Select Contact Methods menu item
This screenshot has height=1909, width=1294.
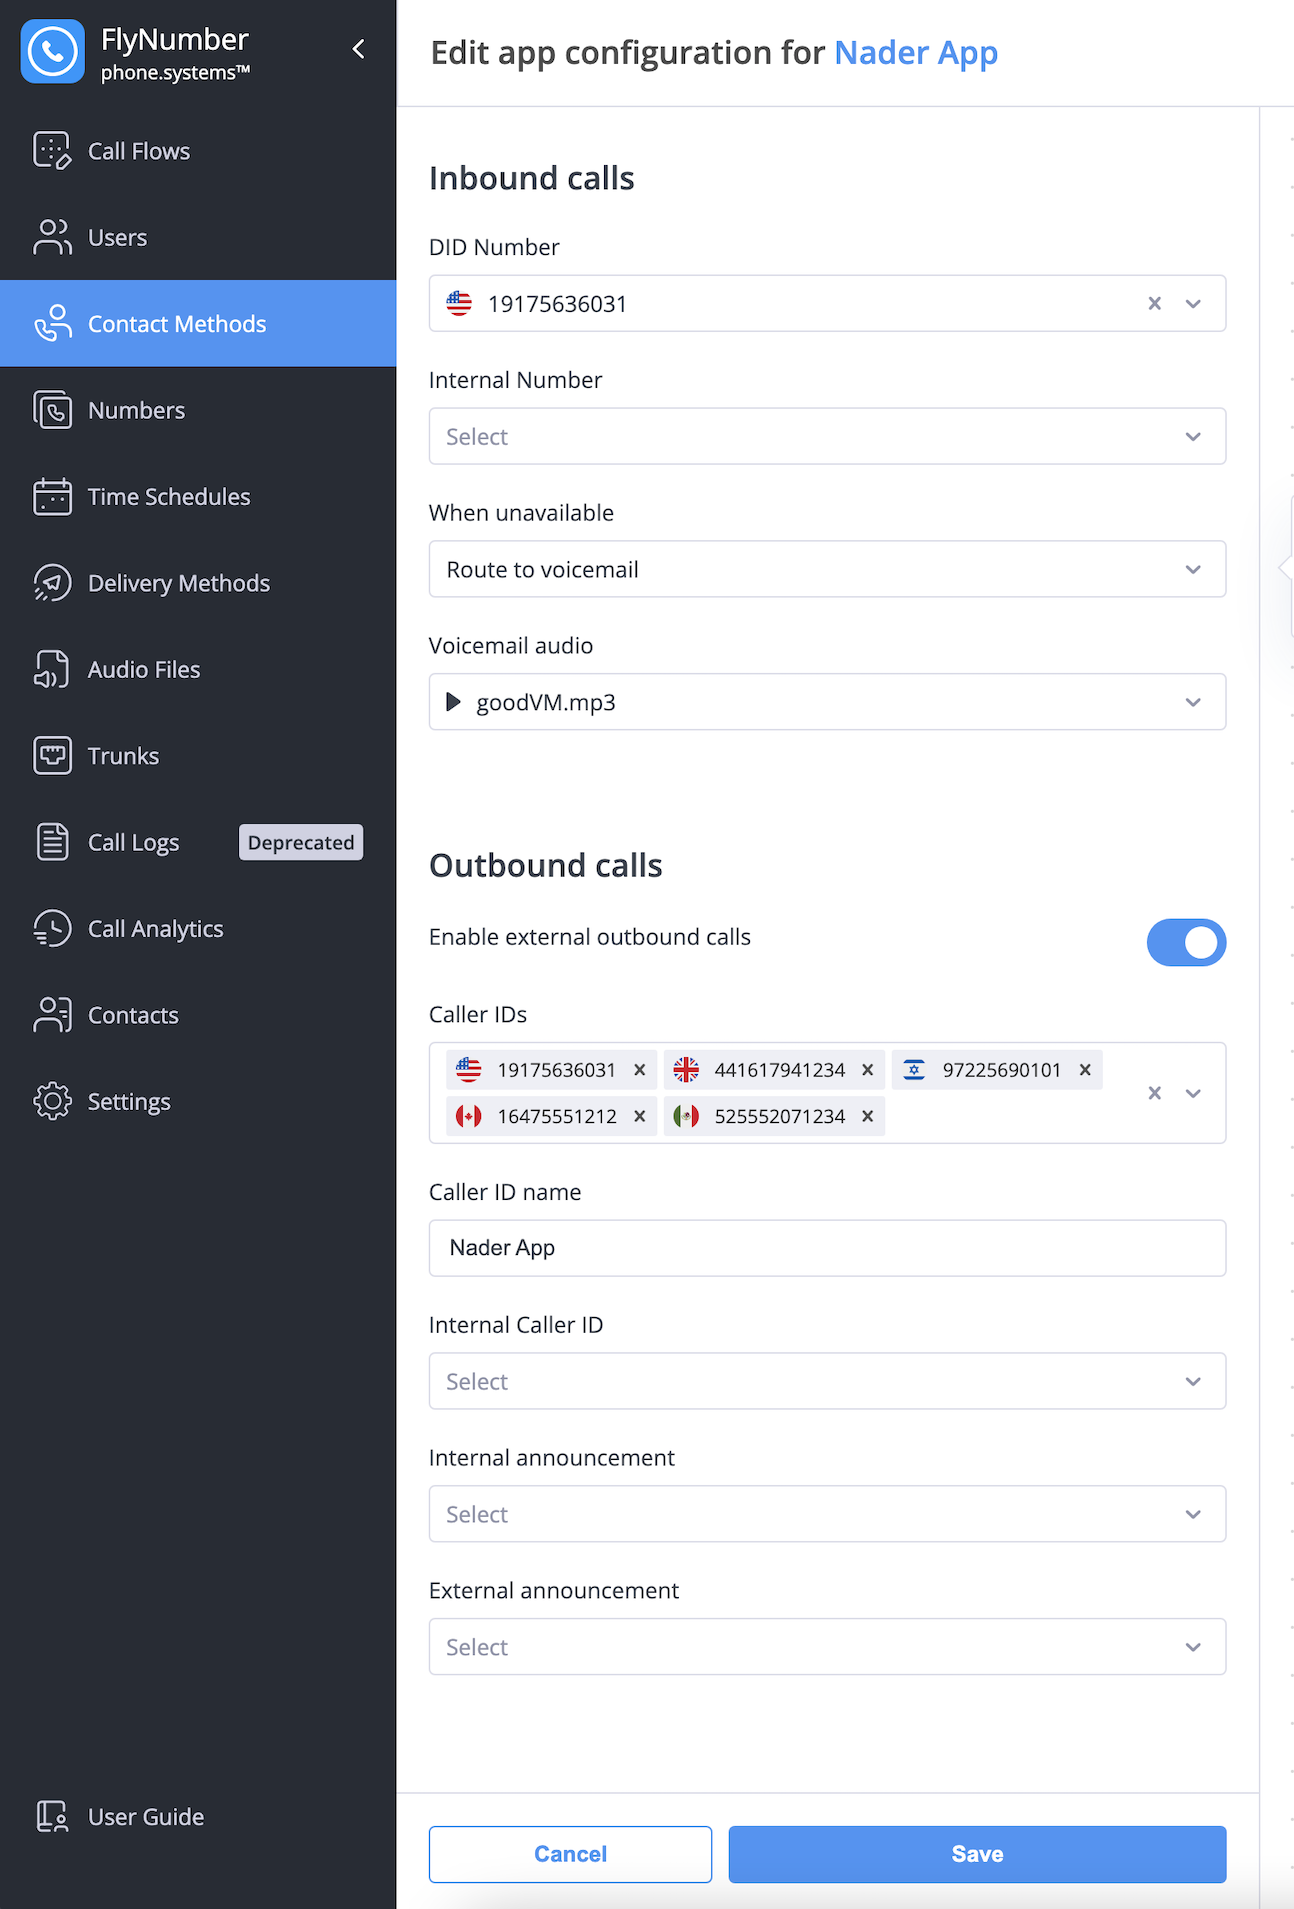click(x=198, y=323)
